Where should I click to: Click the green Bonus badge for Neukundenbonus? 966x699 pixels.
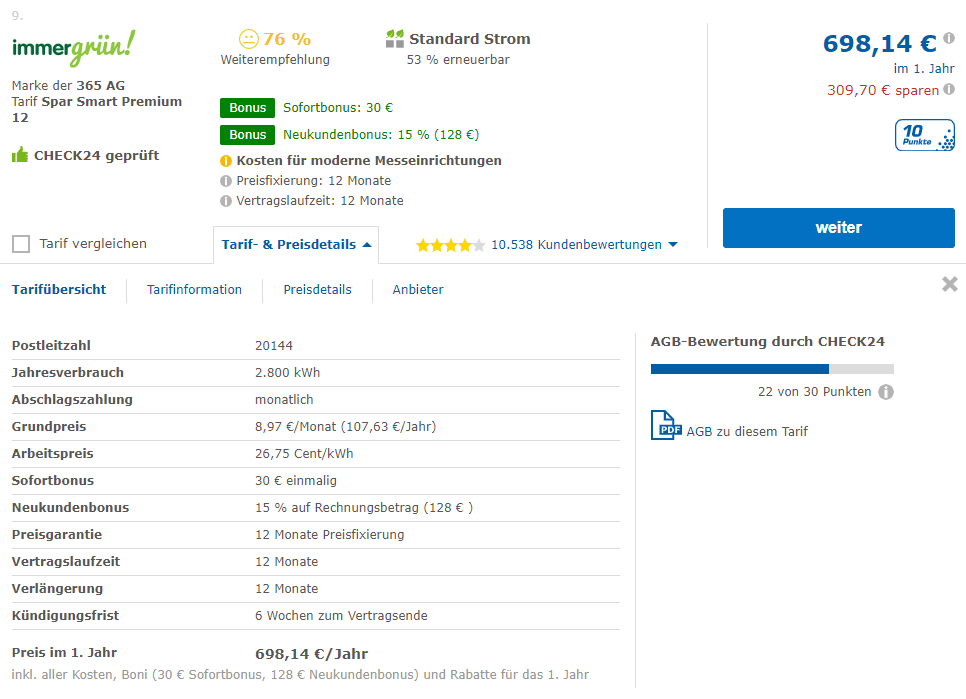tap(248, 135)
